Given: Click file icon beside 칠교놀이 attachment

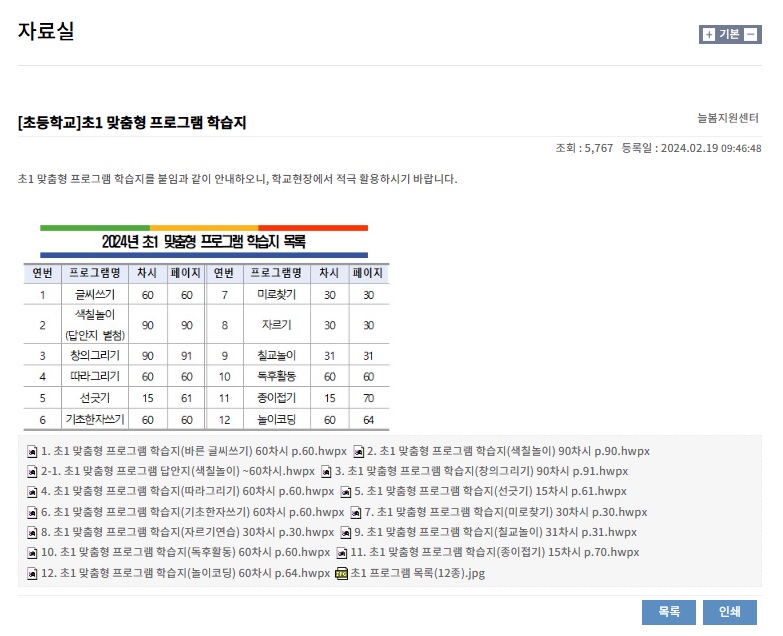Looking at the screenshot, I should 346,533.
